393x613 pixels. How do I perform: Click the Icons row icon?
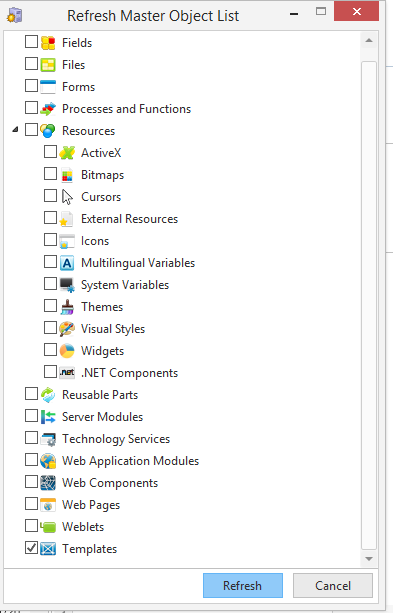67,241
